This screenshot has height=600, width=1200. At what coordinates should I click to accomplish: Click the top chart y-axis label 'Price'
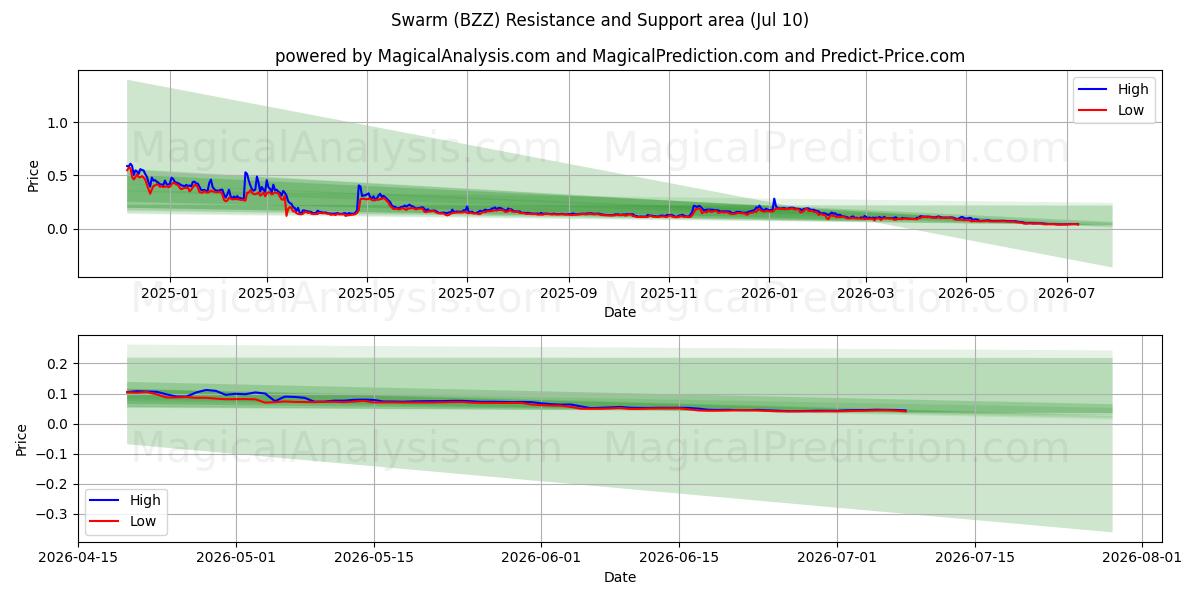[x=33, y=176]
